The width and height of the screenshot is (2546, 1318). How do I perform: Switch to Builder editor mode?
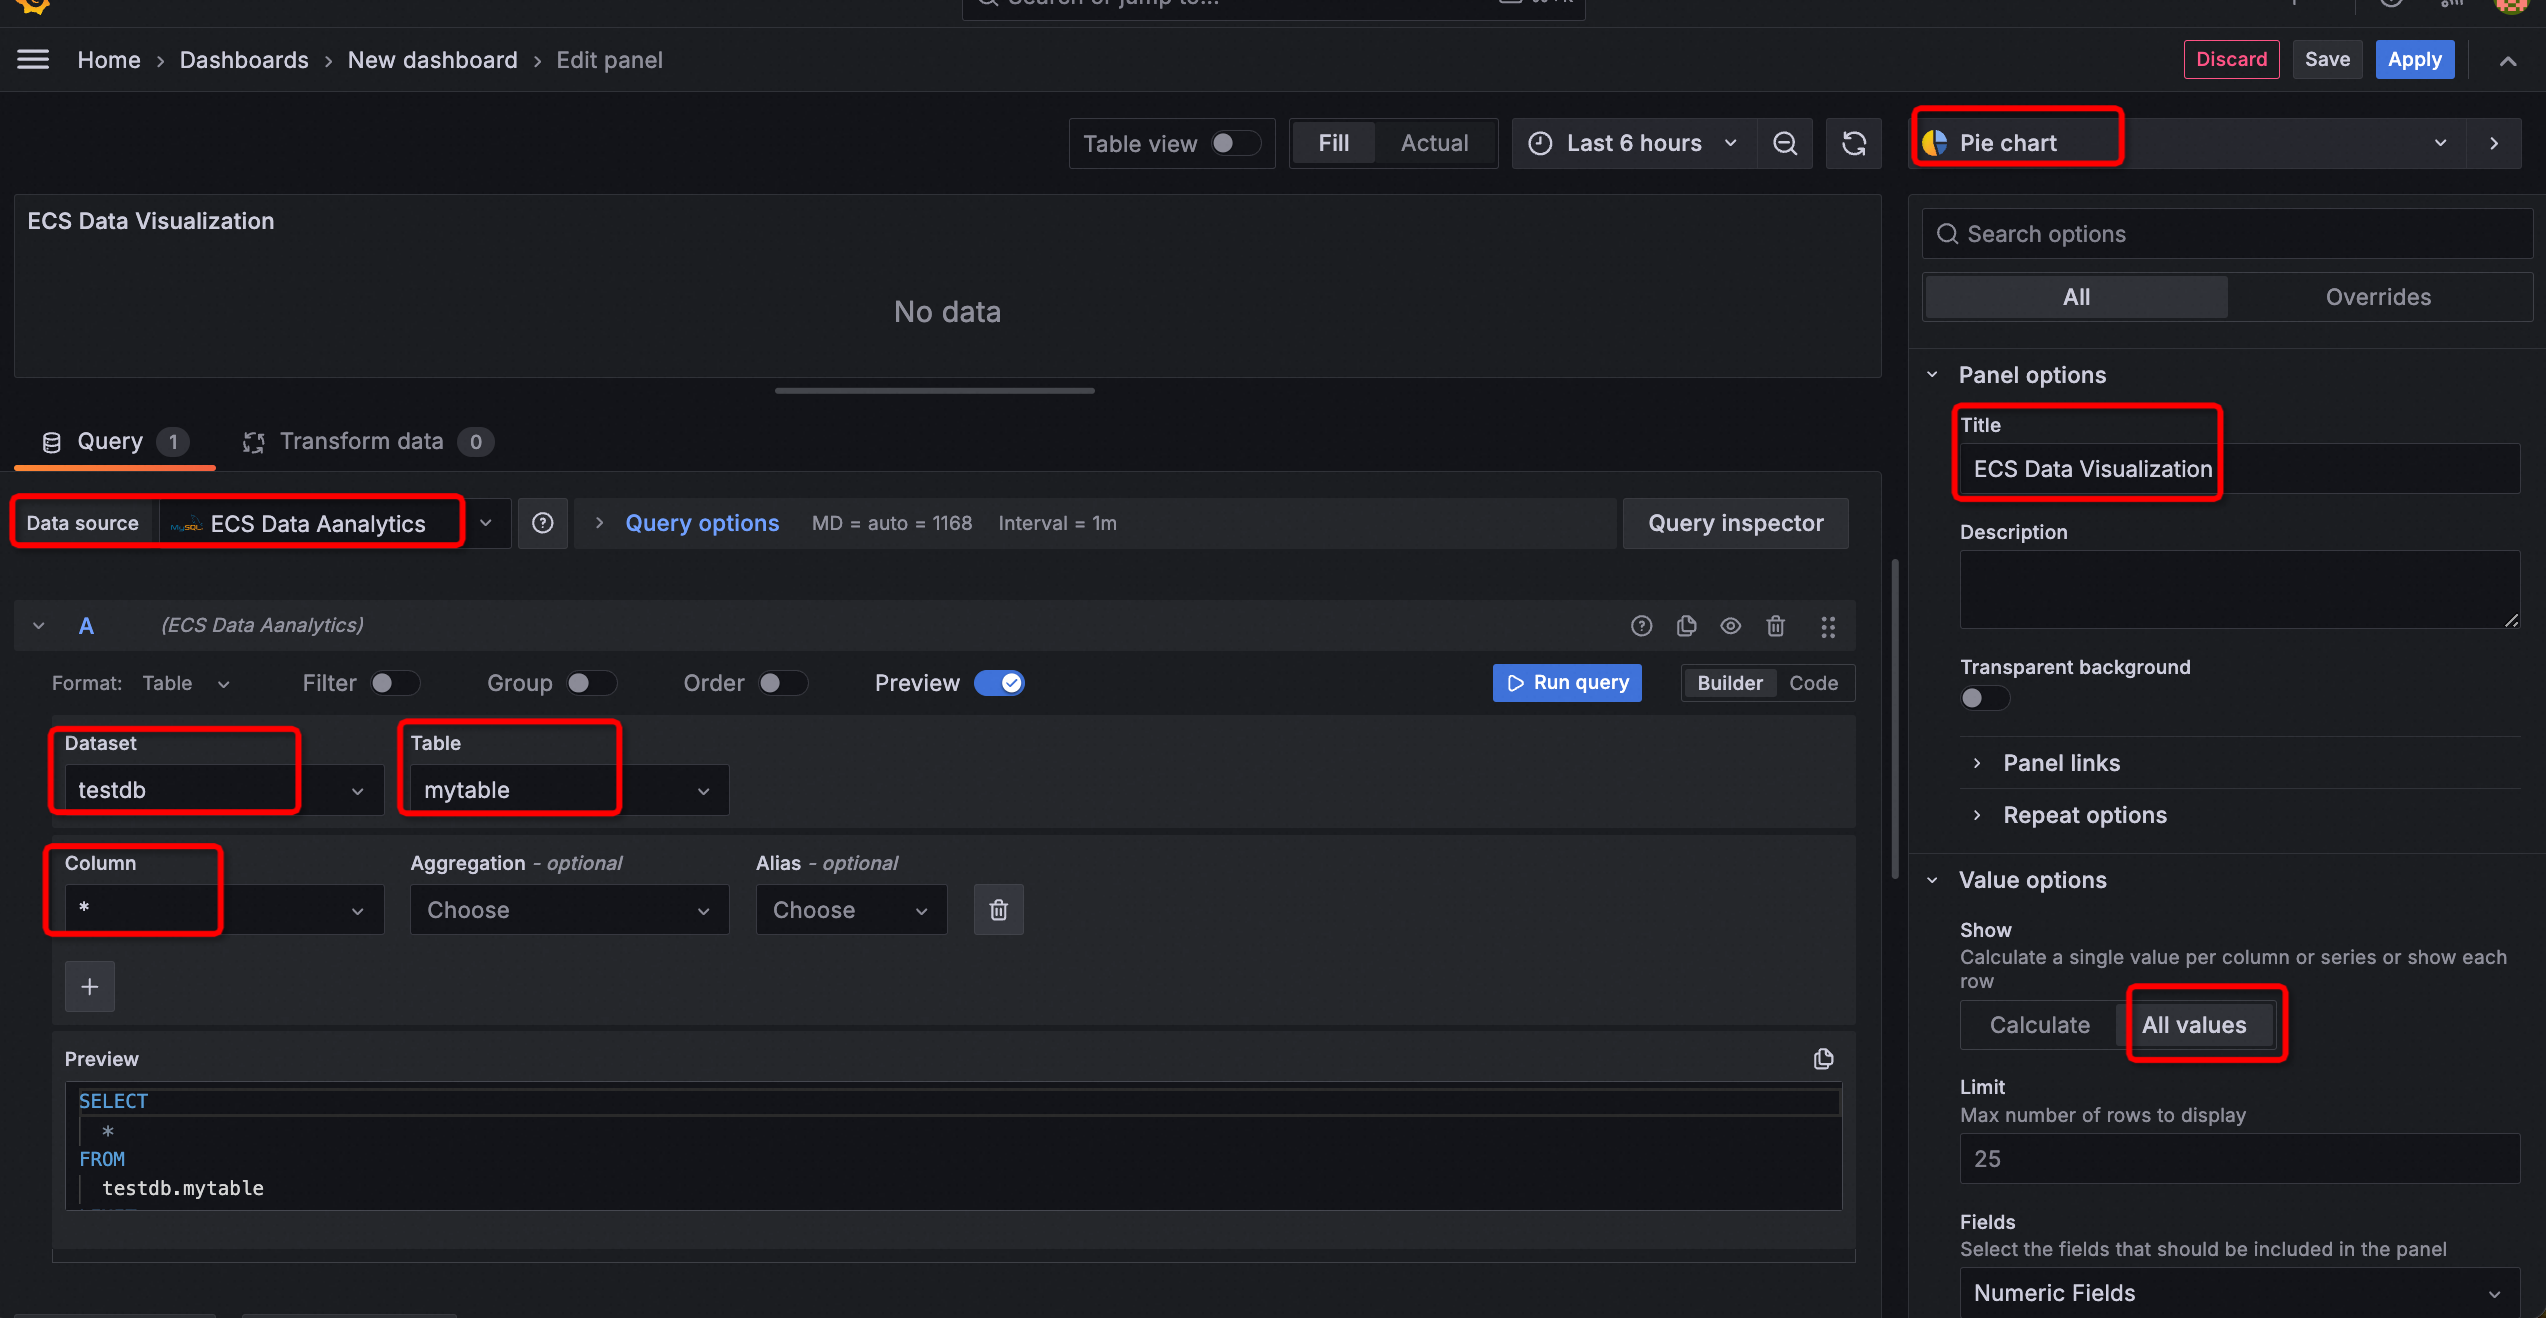[1730, 683]
